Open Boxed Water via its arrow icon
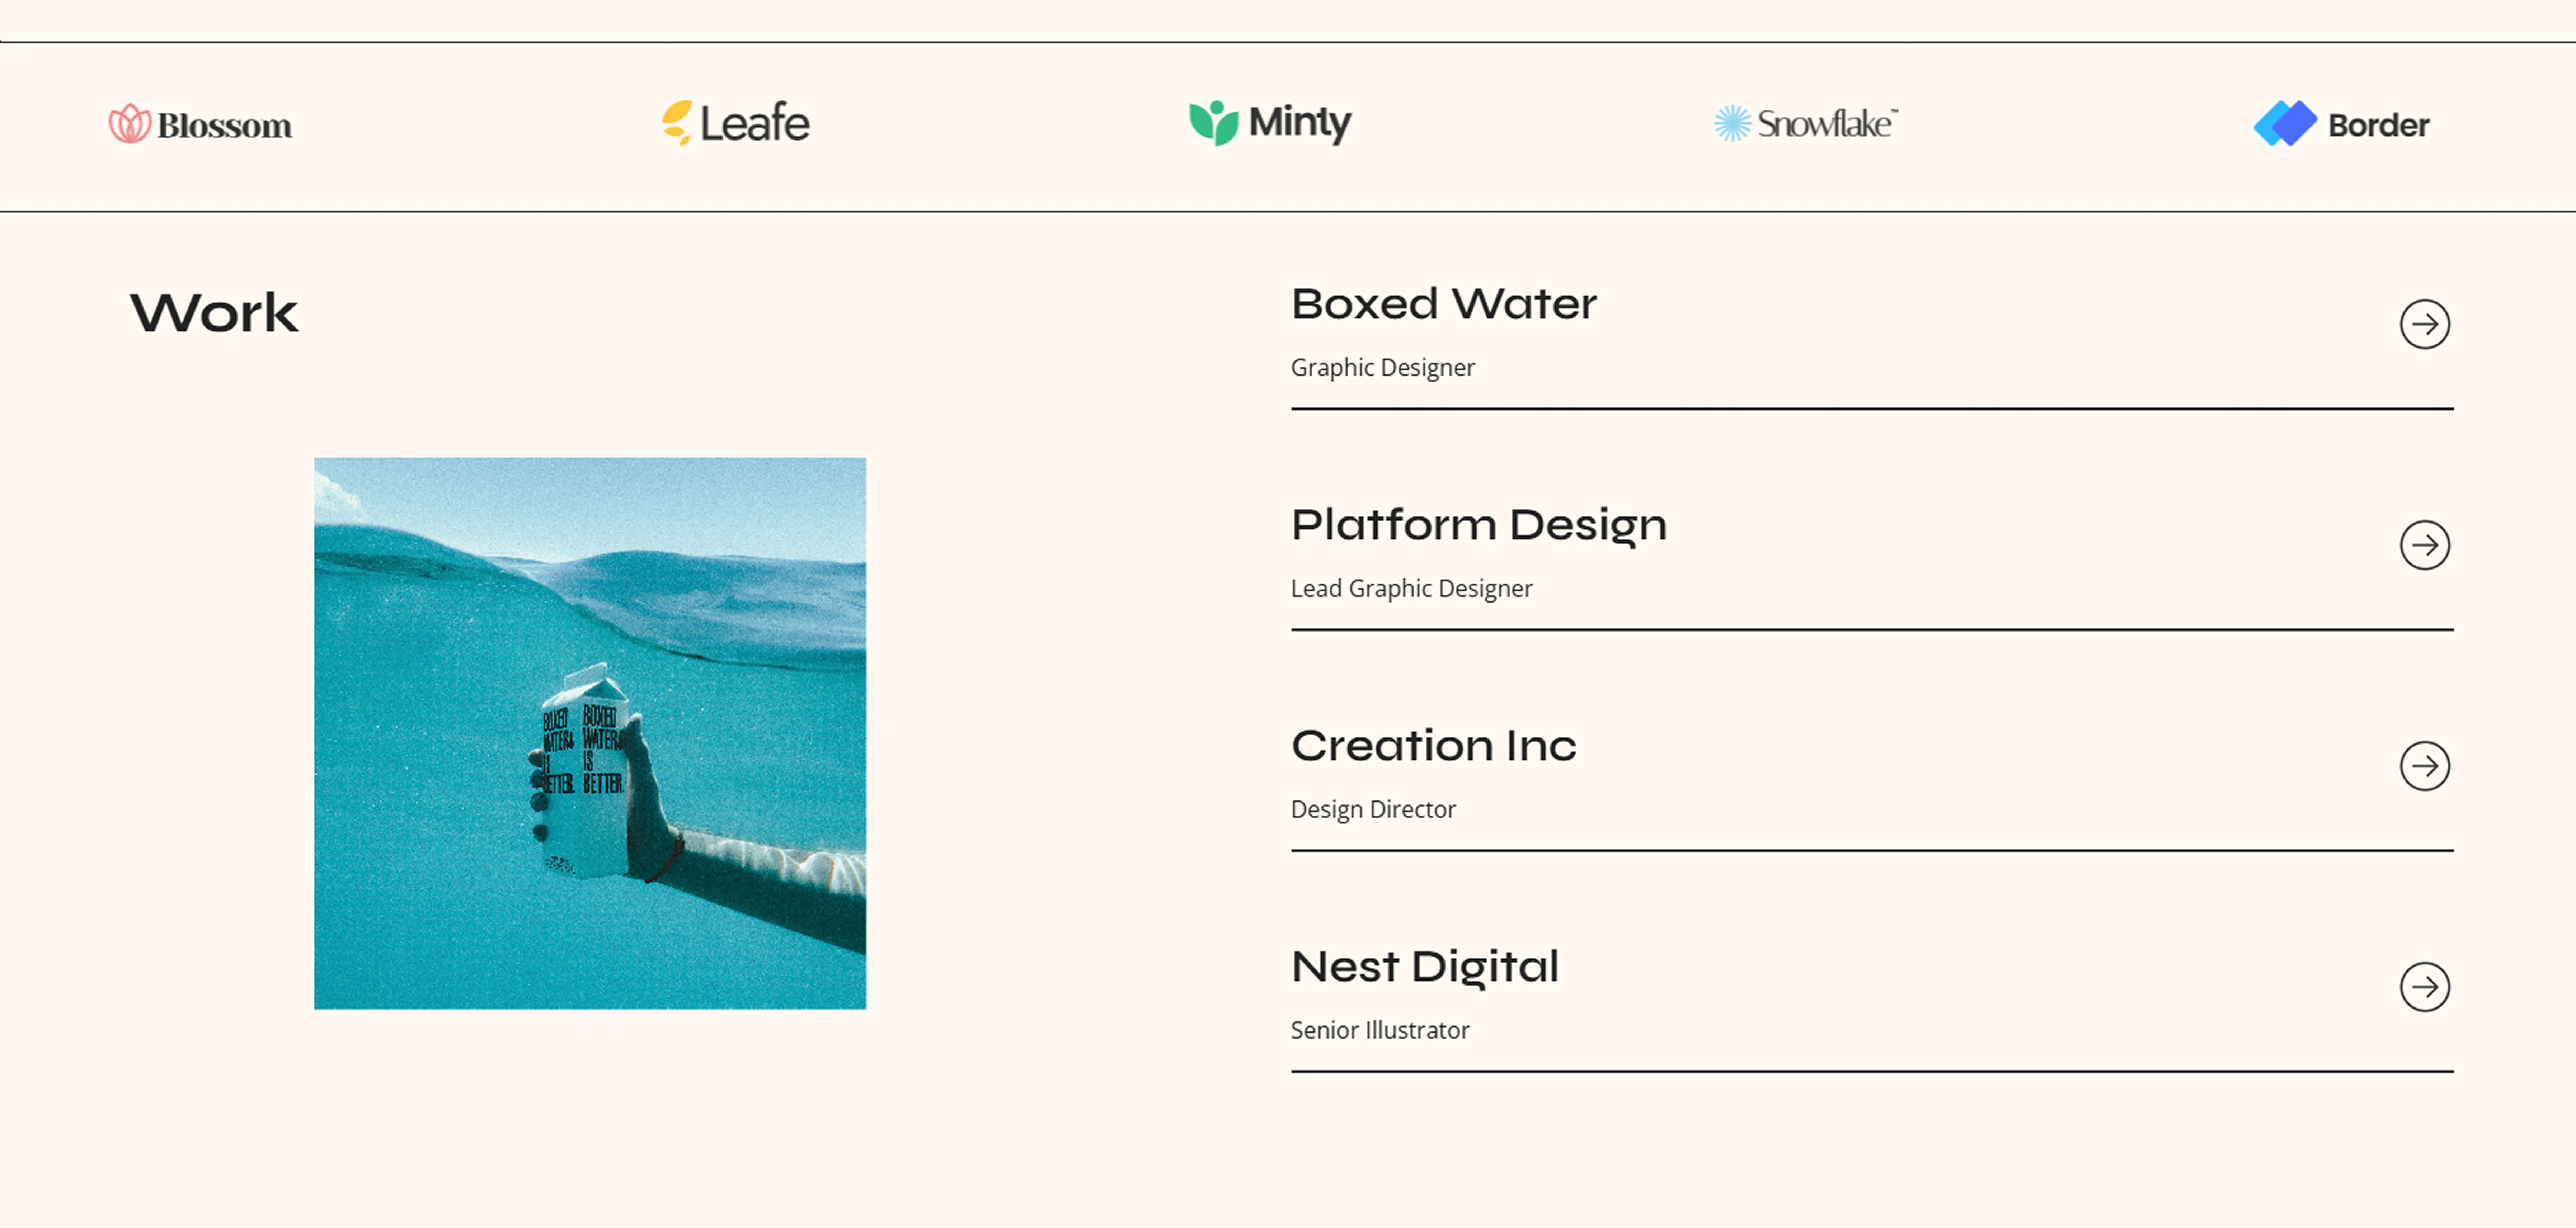 (2425, 324)
